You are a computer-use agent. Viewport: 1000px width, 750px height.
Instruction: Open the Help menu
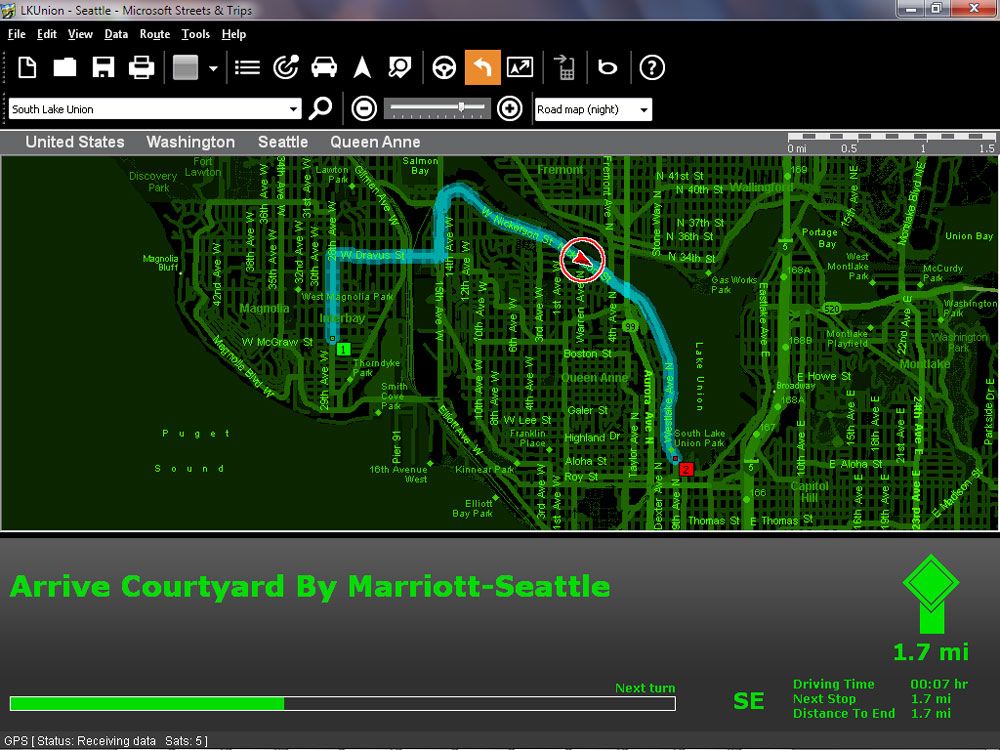click(x=233, y=34)
